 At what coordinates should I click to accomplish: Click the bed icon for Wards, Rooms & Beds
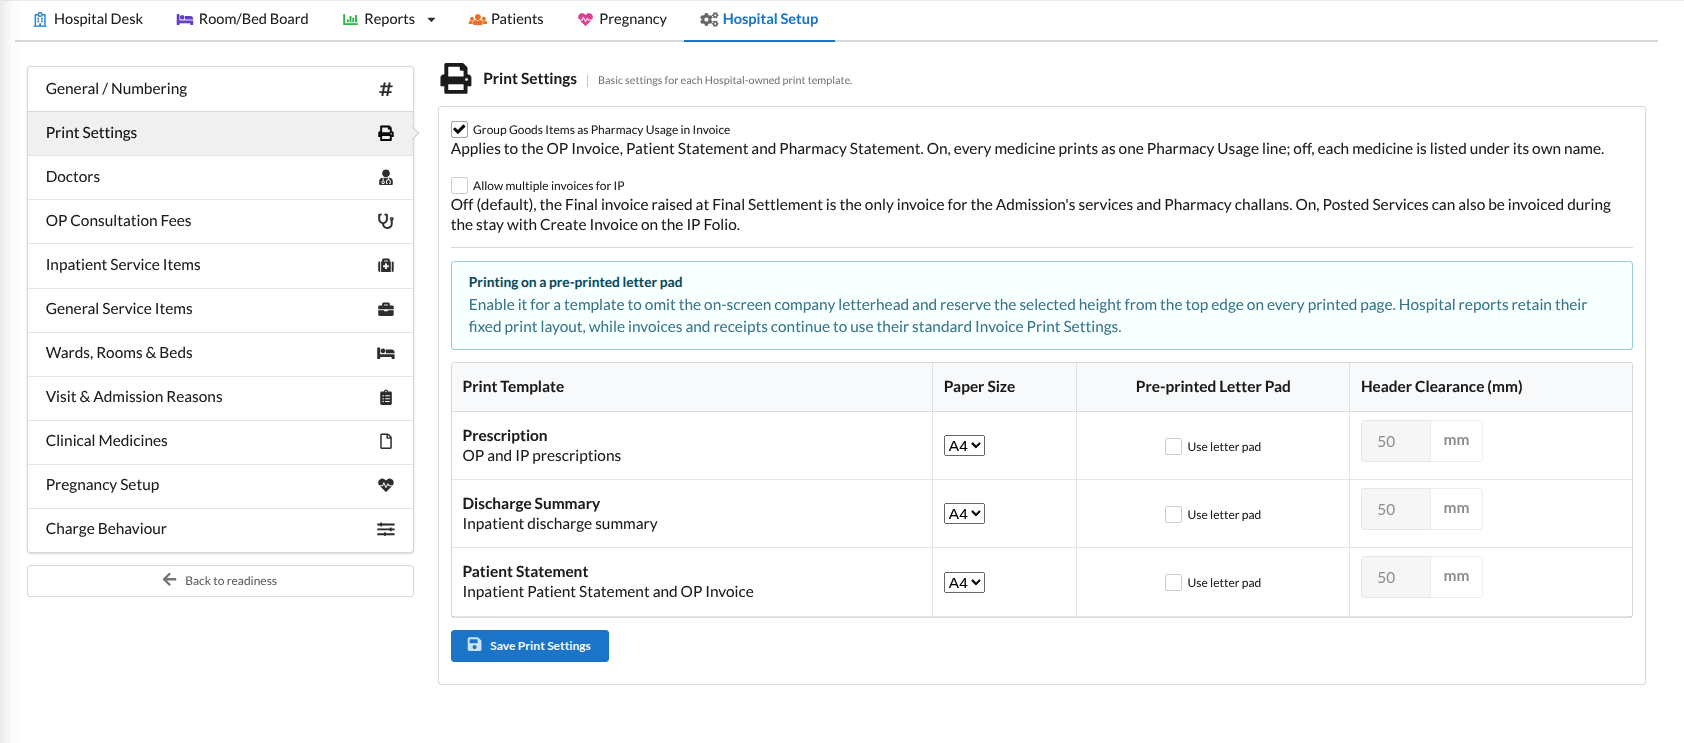tap(386, 353)
